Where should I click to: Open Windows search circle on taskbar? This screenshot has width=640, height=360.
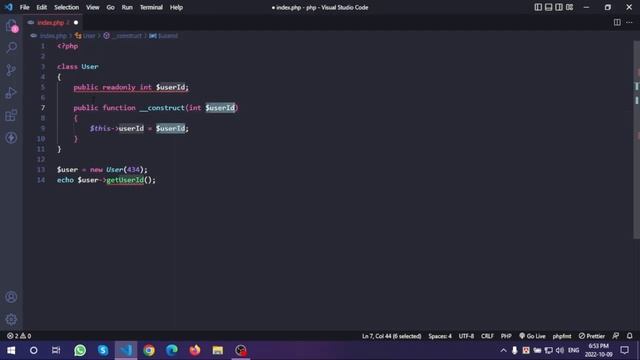[x=33, y=350]
